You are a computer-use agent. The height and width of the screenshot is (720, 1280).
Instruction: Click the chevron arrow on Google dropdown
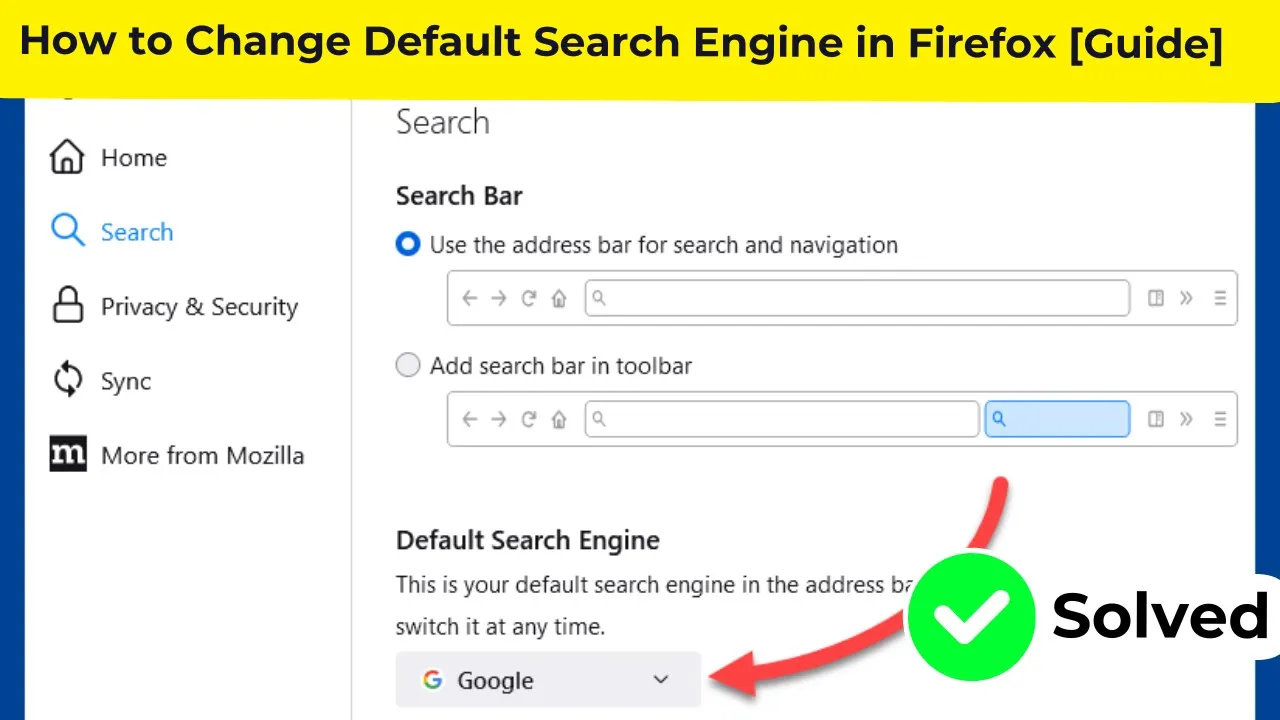[x=660, y=680]
